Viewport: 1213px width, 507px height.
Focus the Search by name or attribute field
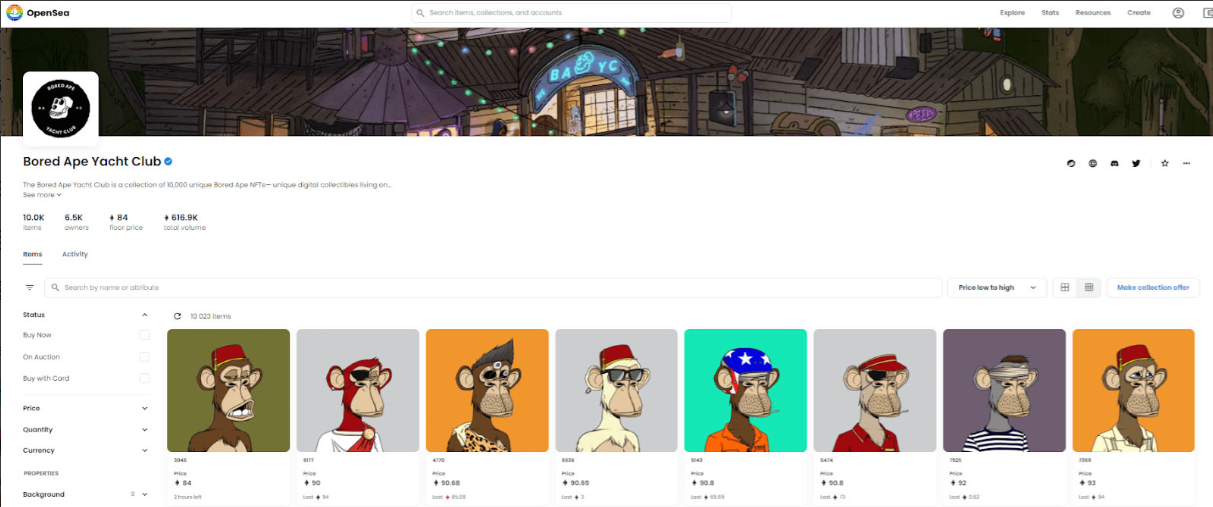(494, 287)
